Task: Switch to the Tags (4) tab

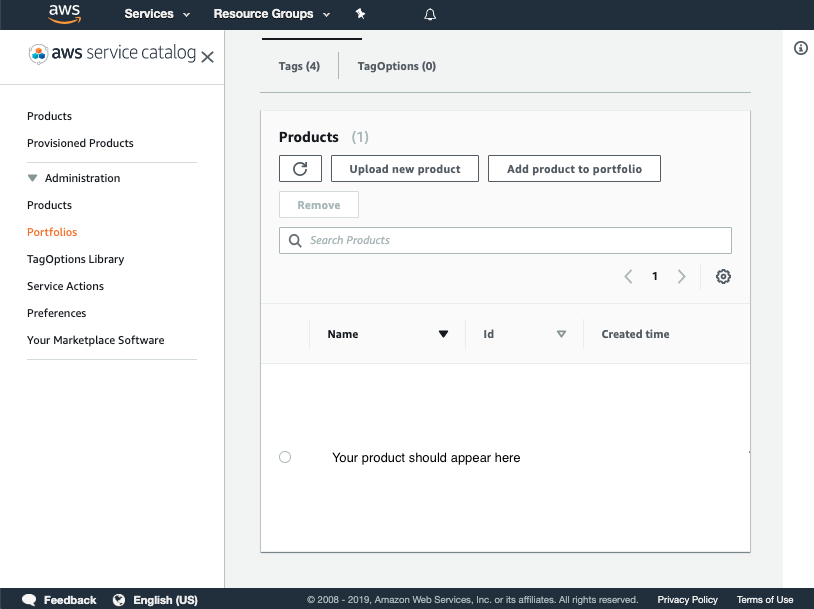Action: 299,66
